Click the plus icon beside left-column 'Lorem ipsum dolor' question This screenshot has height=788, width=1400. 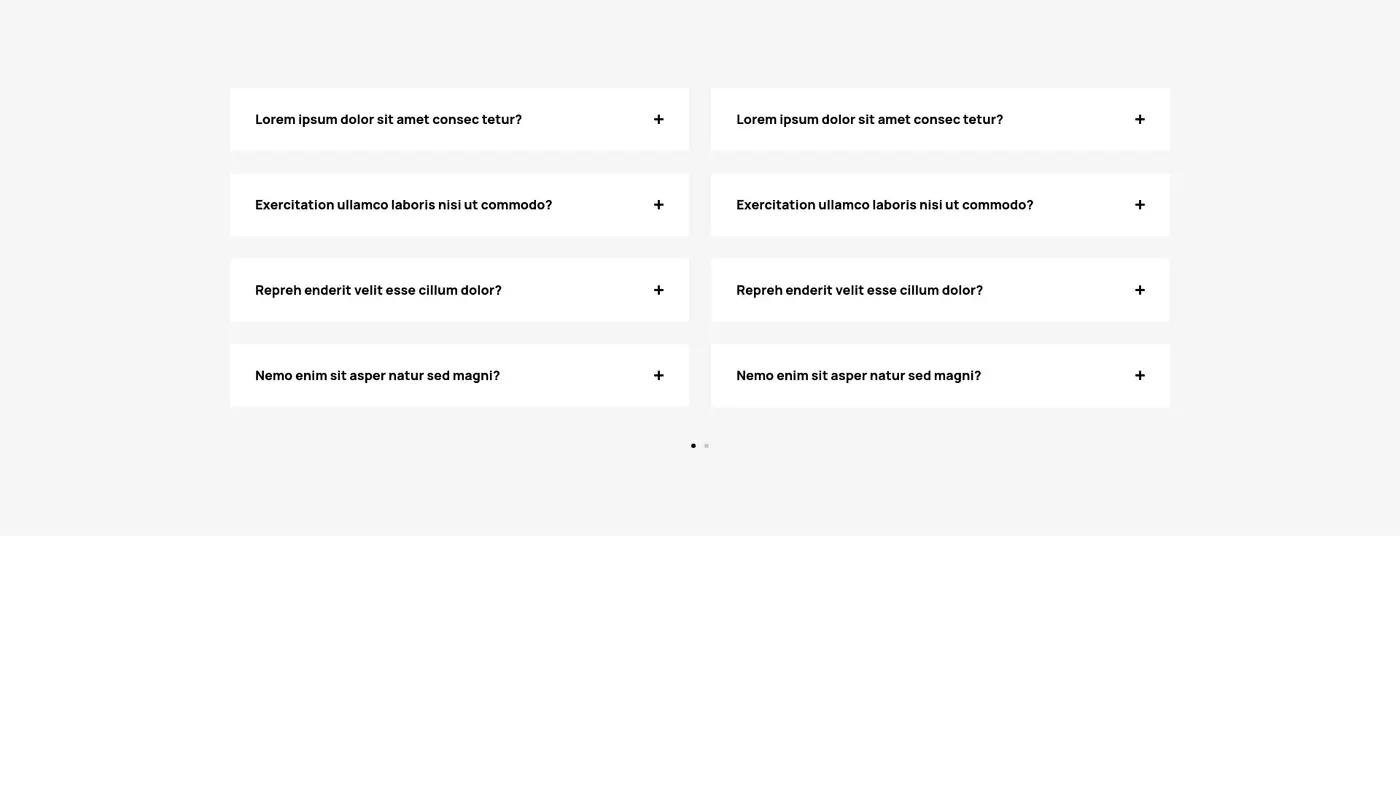(x=658, y=119)
